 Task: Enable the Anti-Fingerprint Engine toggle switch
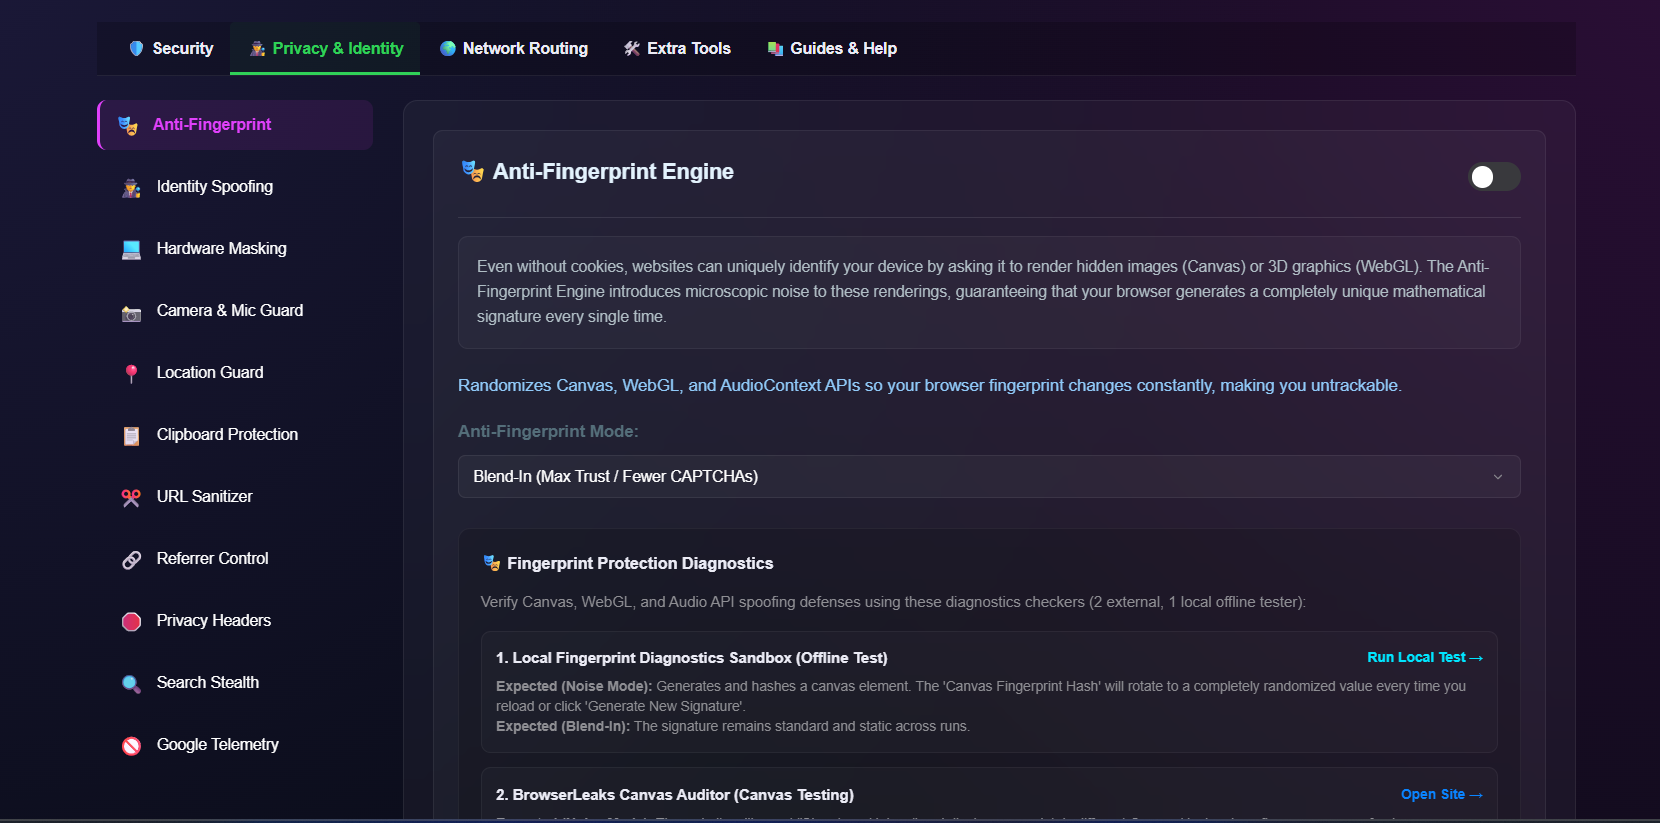tap(1494, 177)
